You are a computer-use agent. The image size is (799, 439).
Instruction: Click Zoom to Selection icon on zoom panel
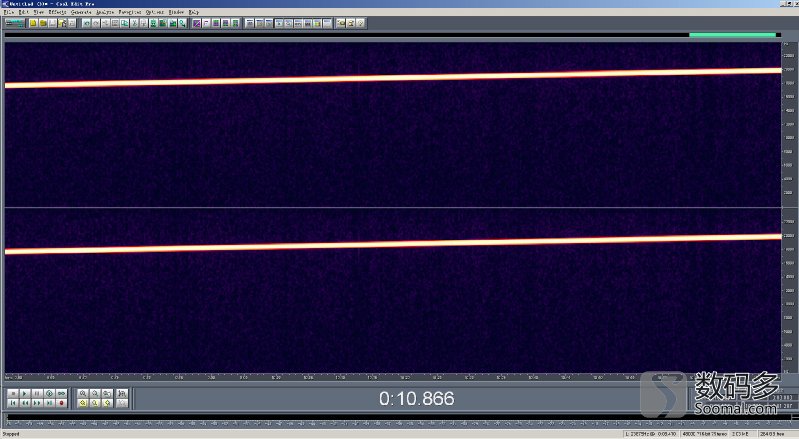click(122, 394)
